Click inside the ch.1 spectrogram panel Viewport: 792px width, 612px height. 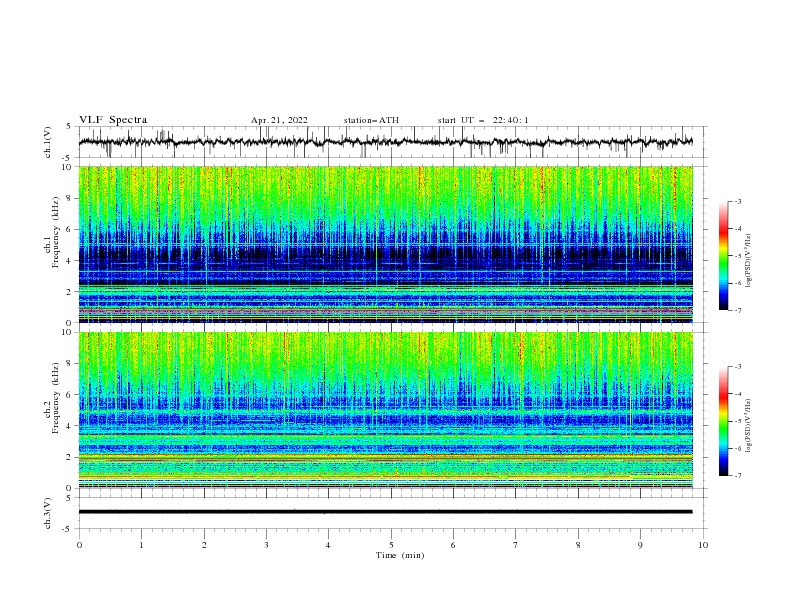click(386, 244)
